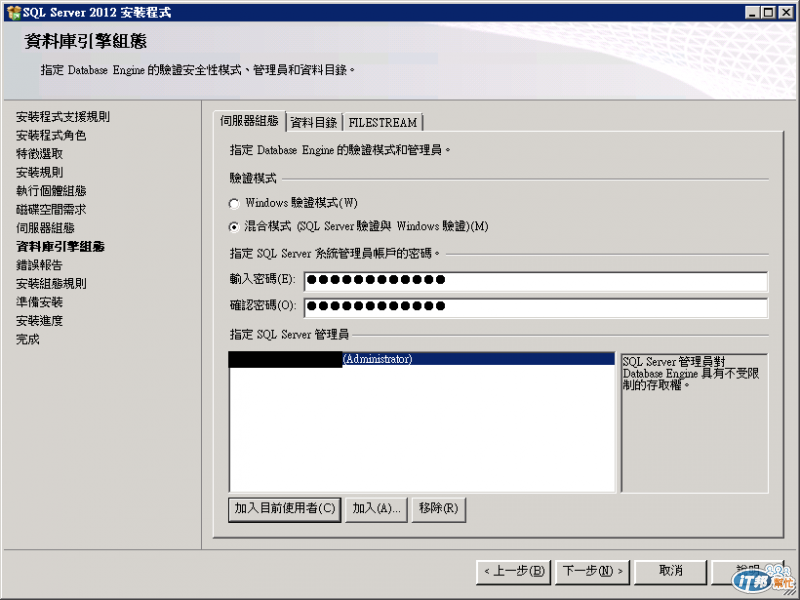The height and width of the screenshot is (600, 800).
Task: Click 執行個體組態 in the step list
Action: pyautogui.click(x=51, y=191)
